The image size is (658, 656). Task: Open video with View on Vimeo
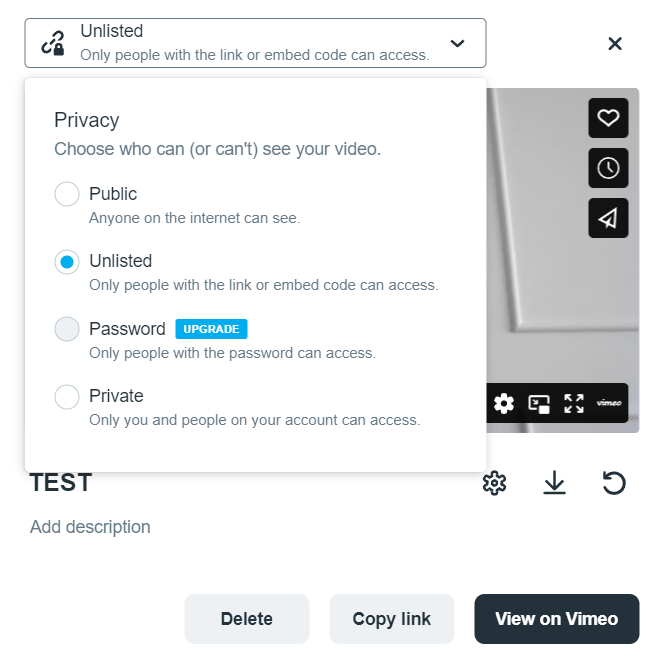(556, 619)
